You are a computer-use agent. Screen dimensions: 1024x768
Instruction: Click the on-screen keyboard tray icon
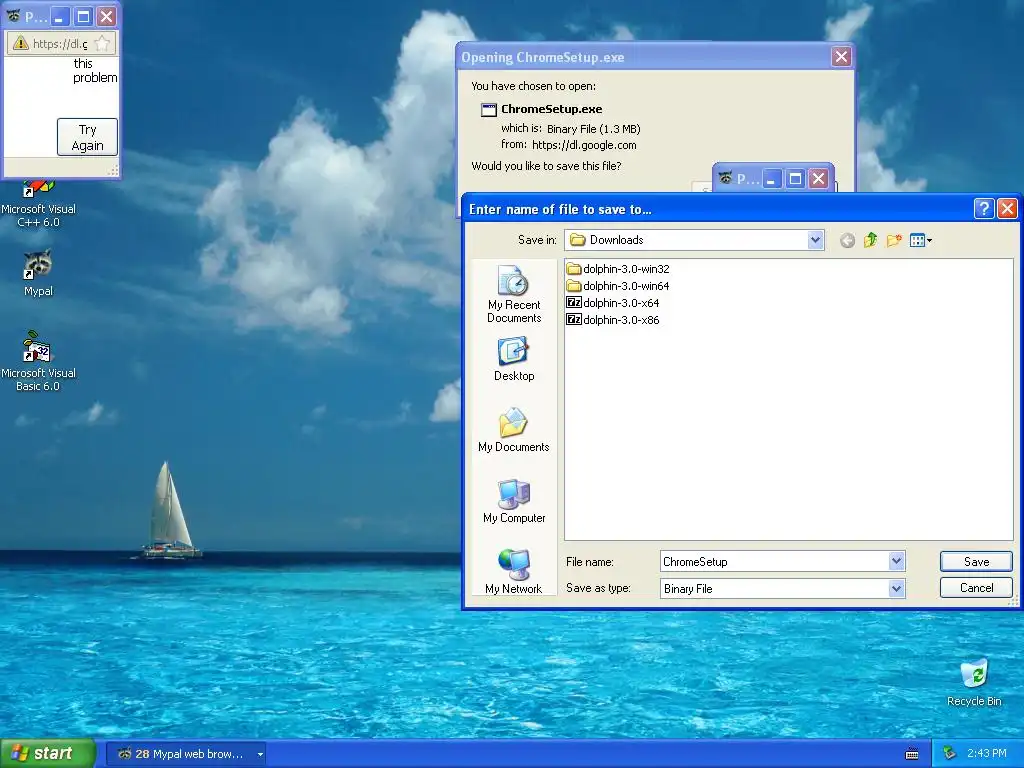click(x=912, y=754)
